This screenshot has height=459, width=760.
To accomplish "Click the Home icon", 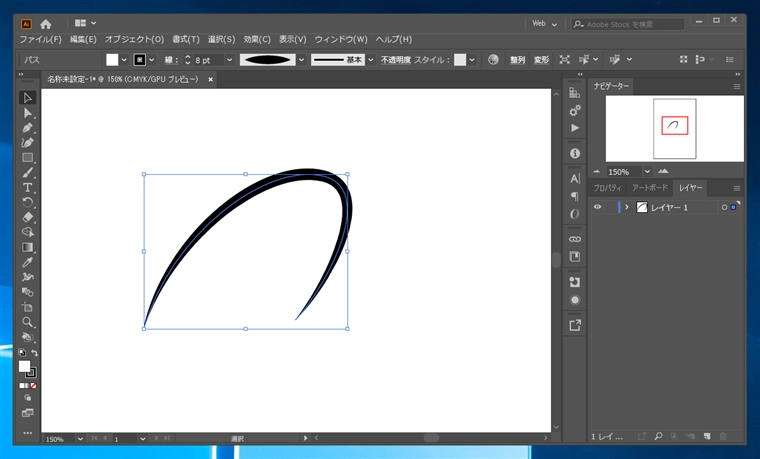I will point(46,24).
